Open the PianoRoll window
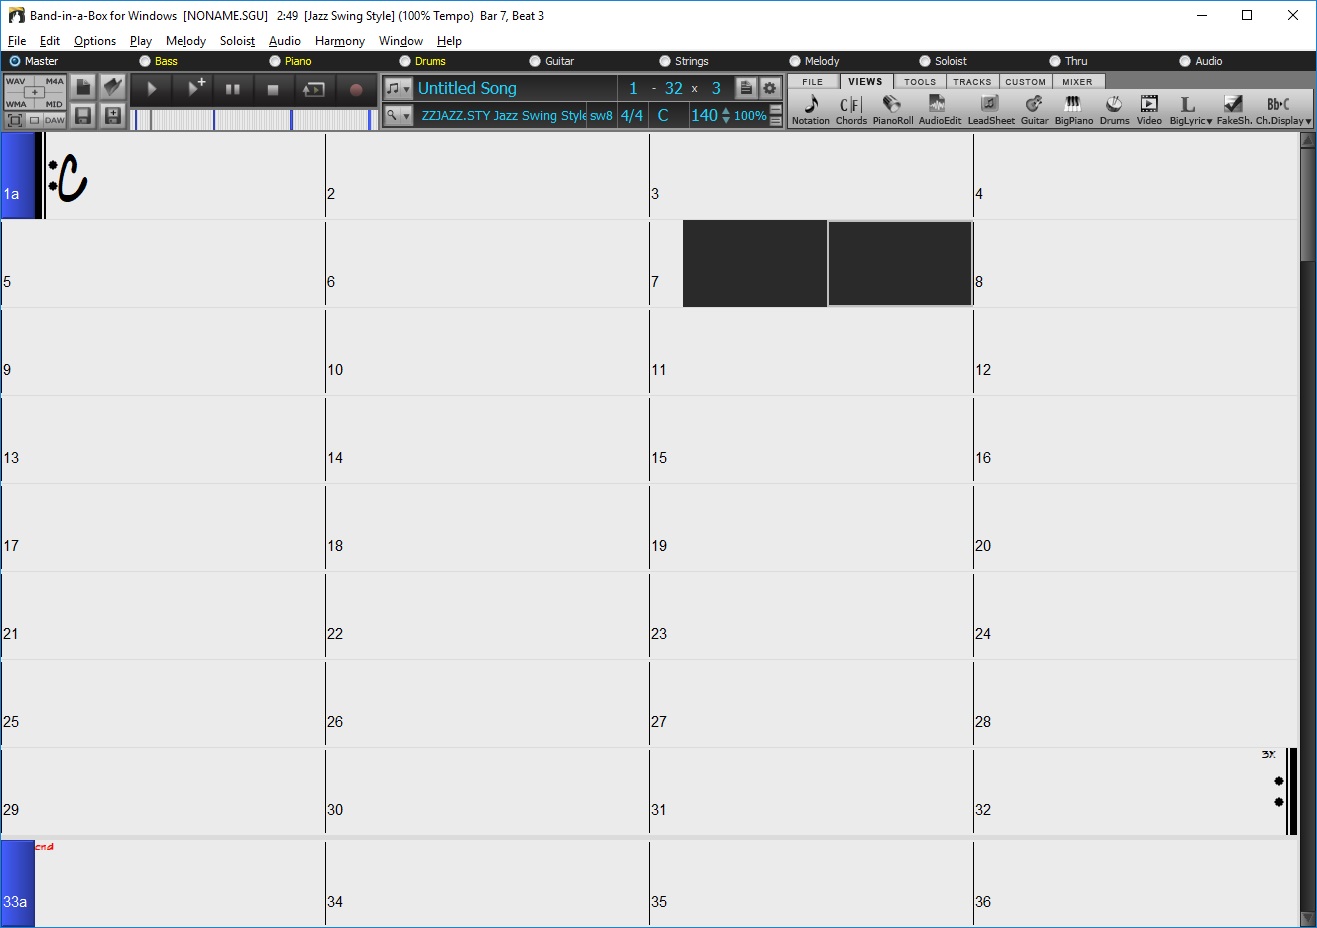 click(x=893, y=109)
